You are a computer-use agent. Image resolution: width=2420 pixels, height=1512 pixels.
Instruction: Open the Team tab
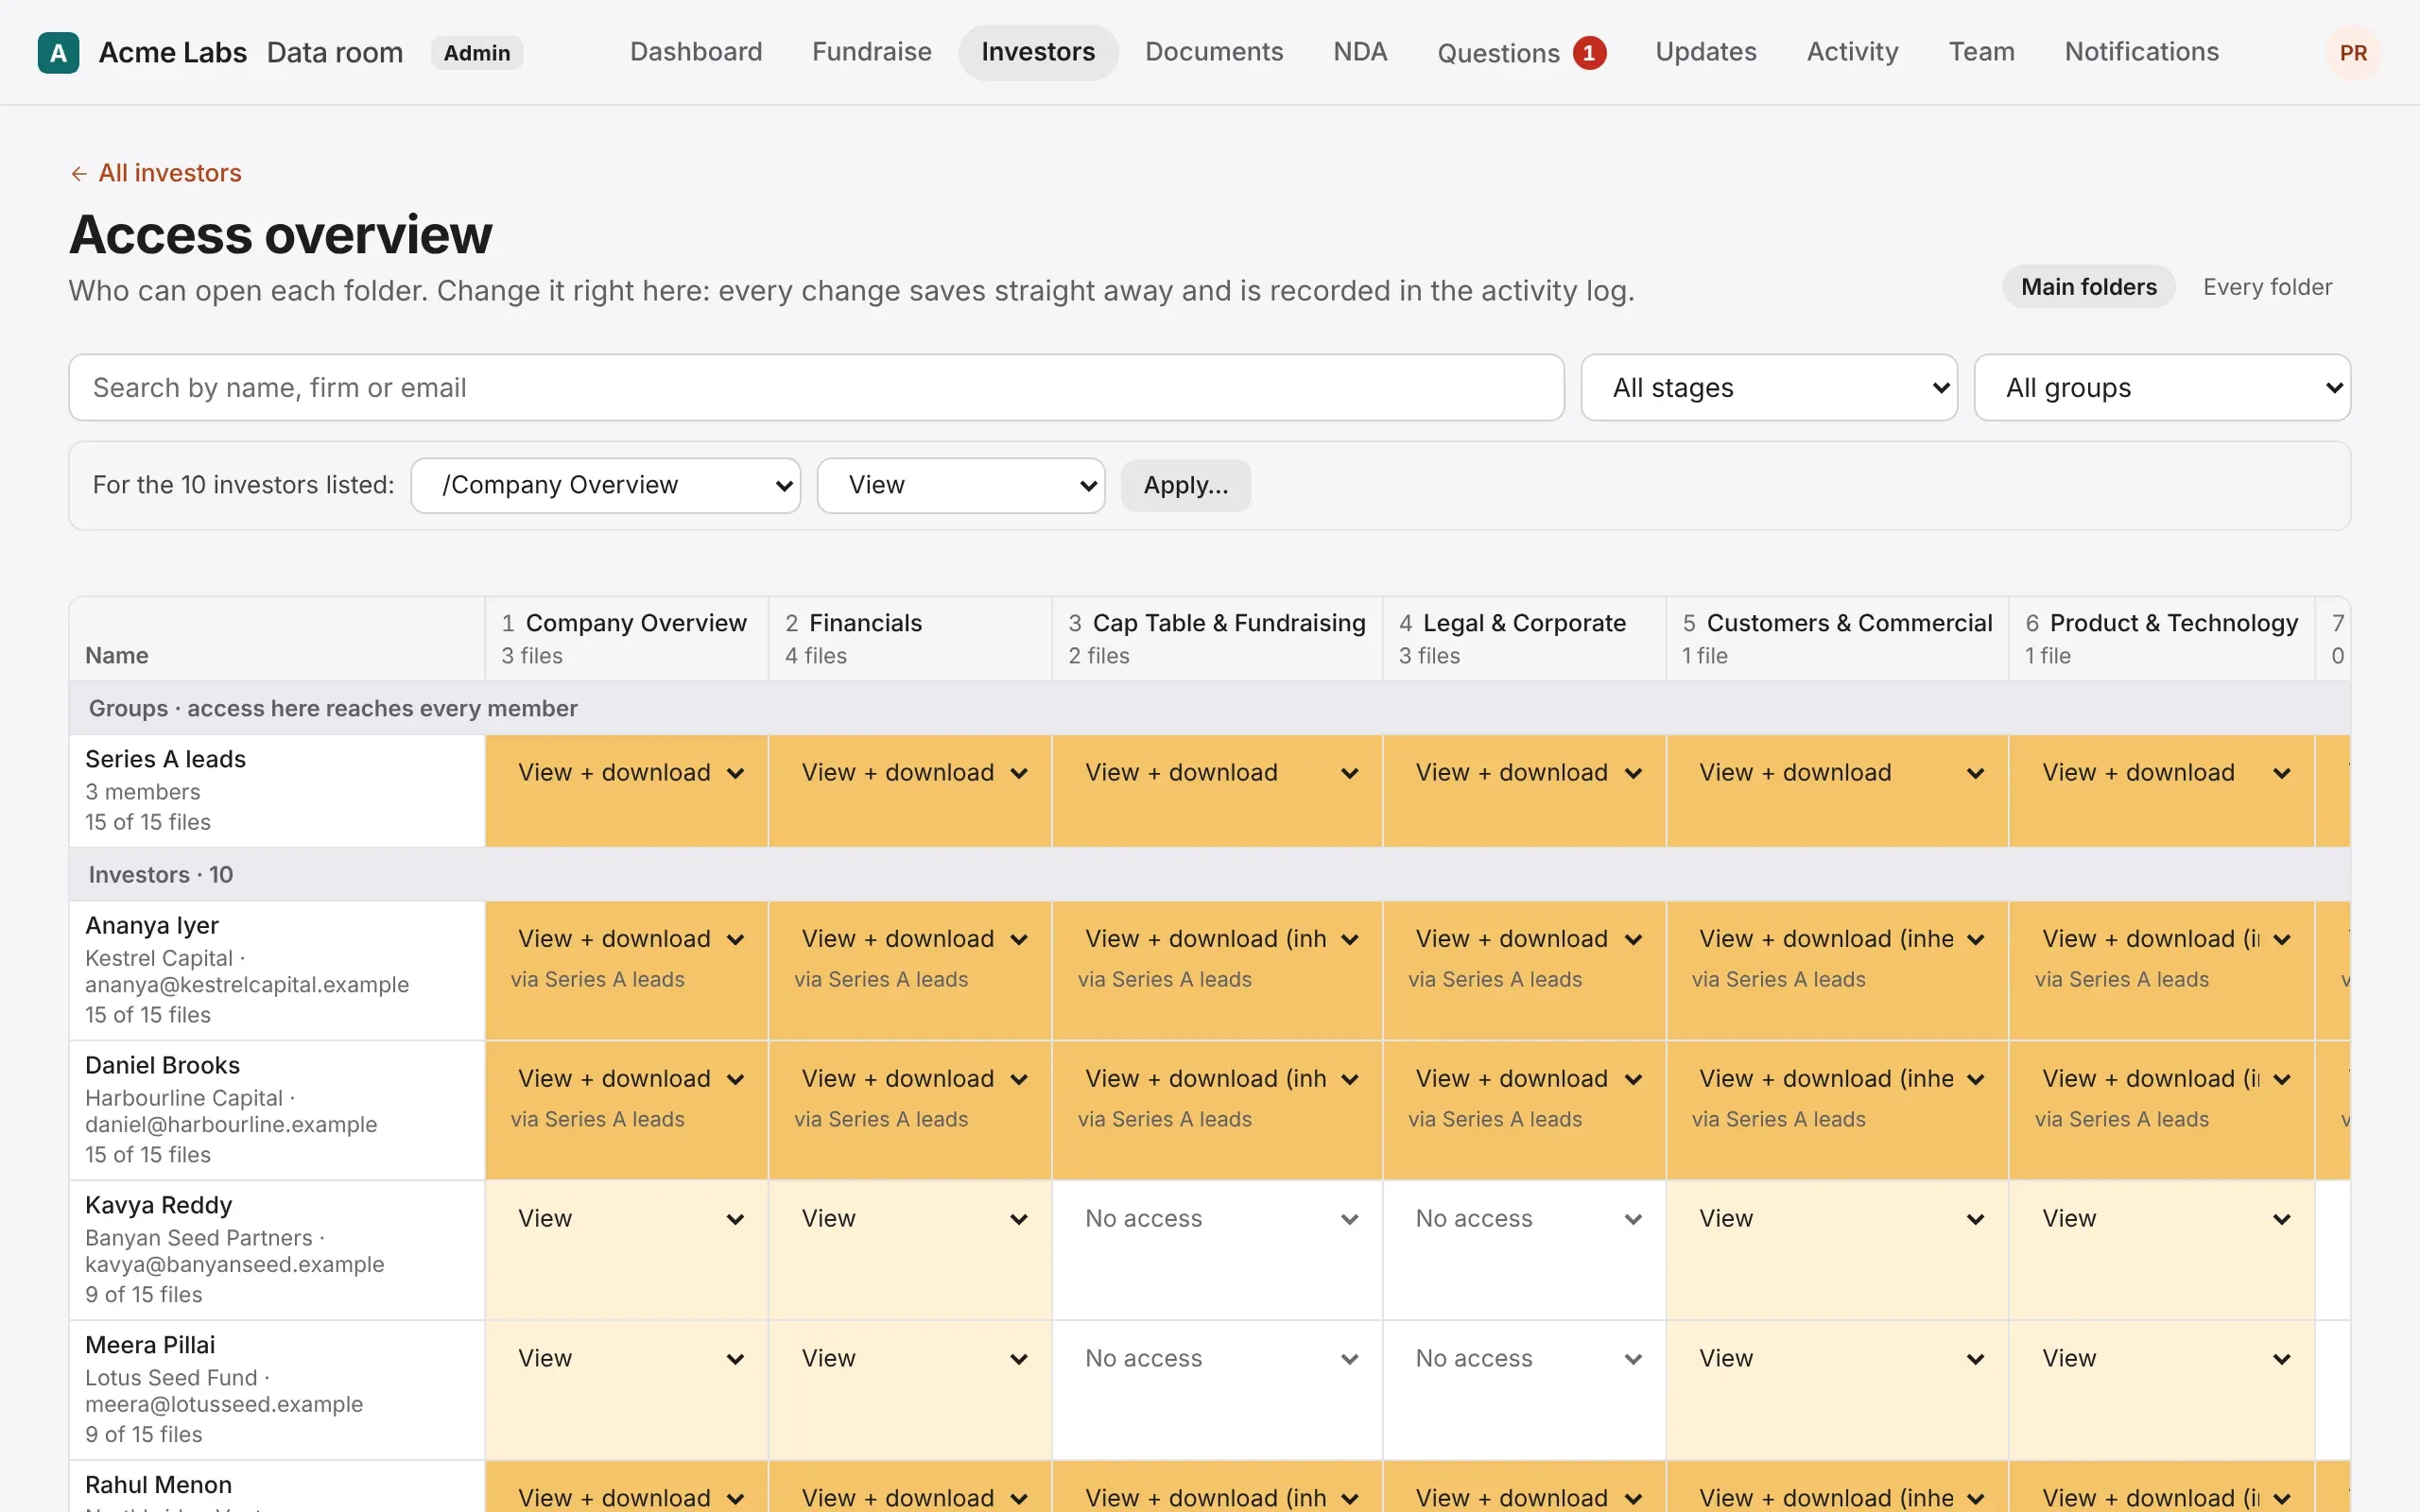(x=1981, y=52)
